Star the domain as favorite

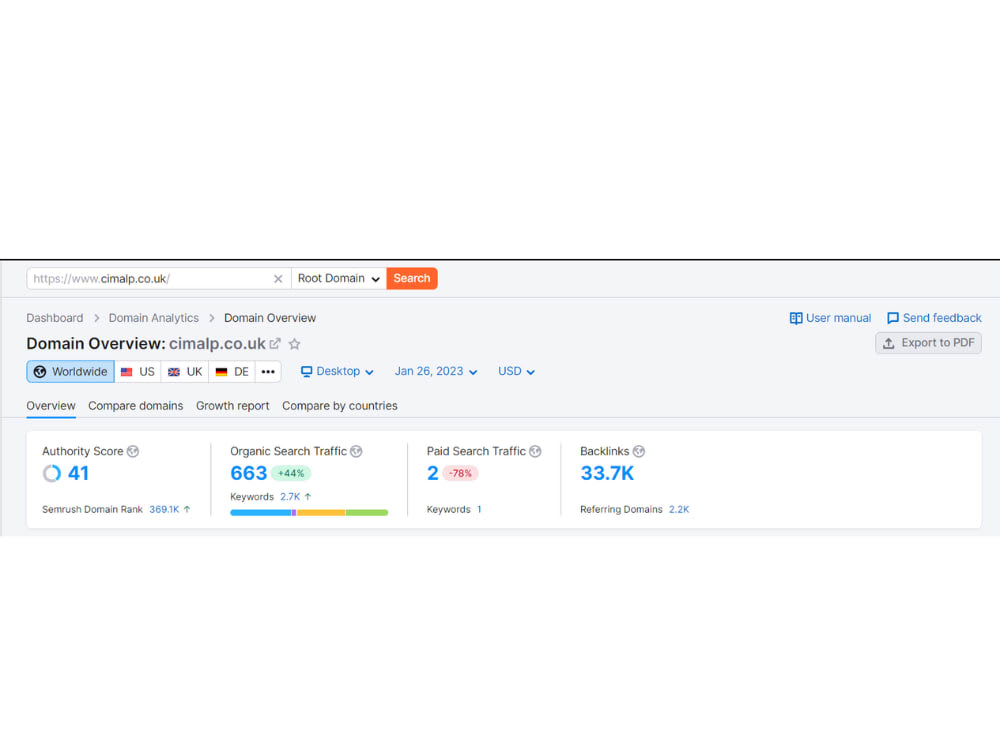294,344
